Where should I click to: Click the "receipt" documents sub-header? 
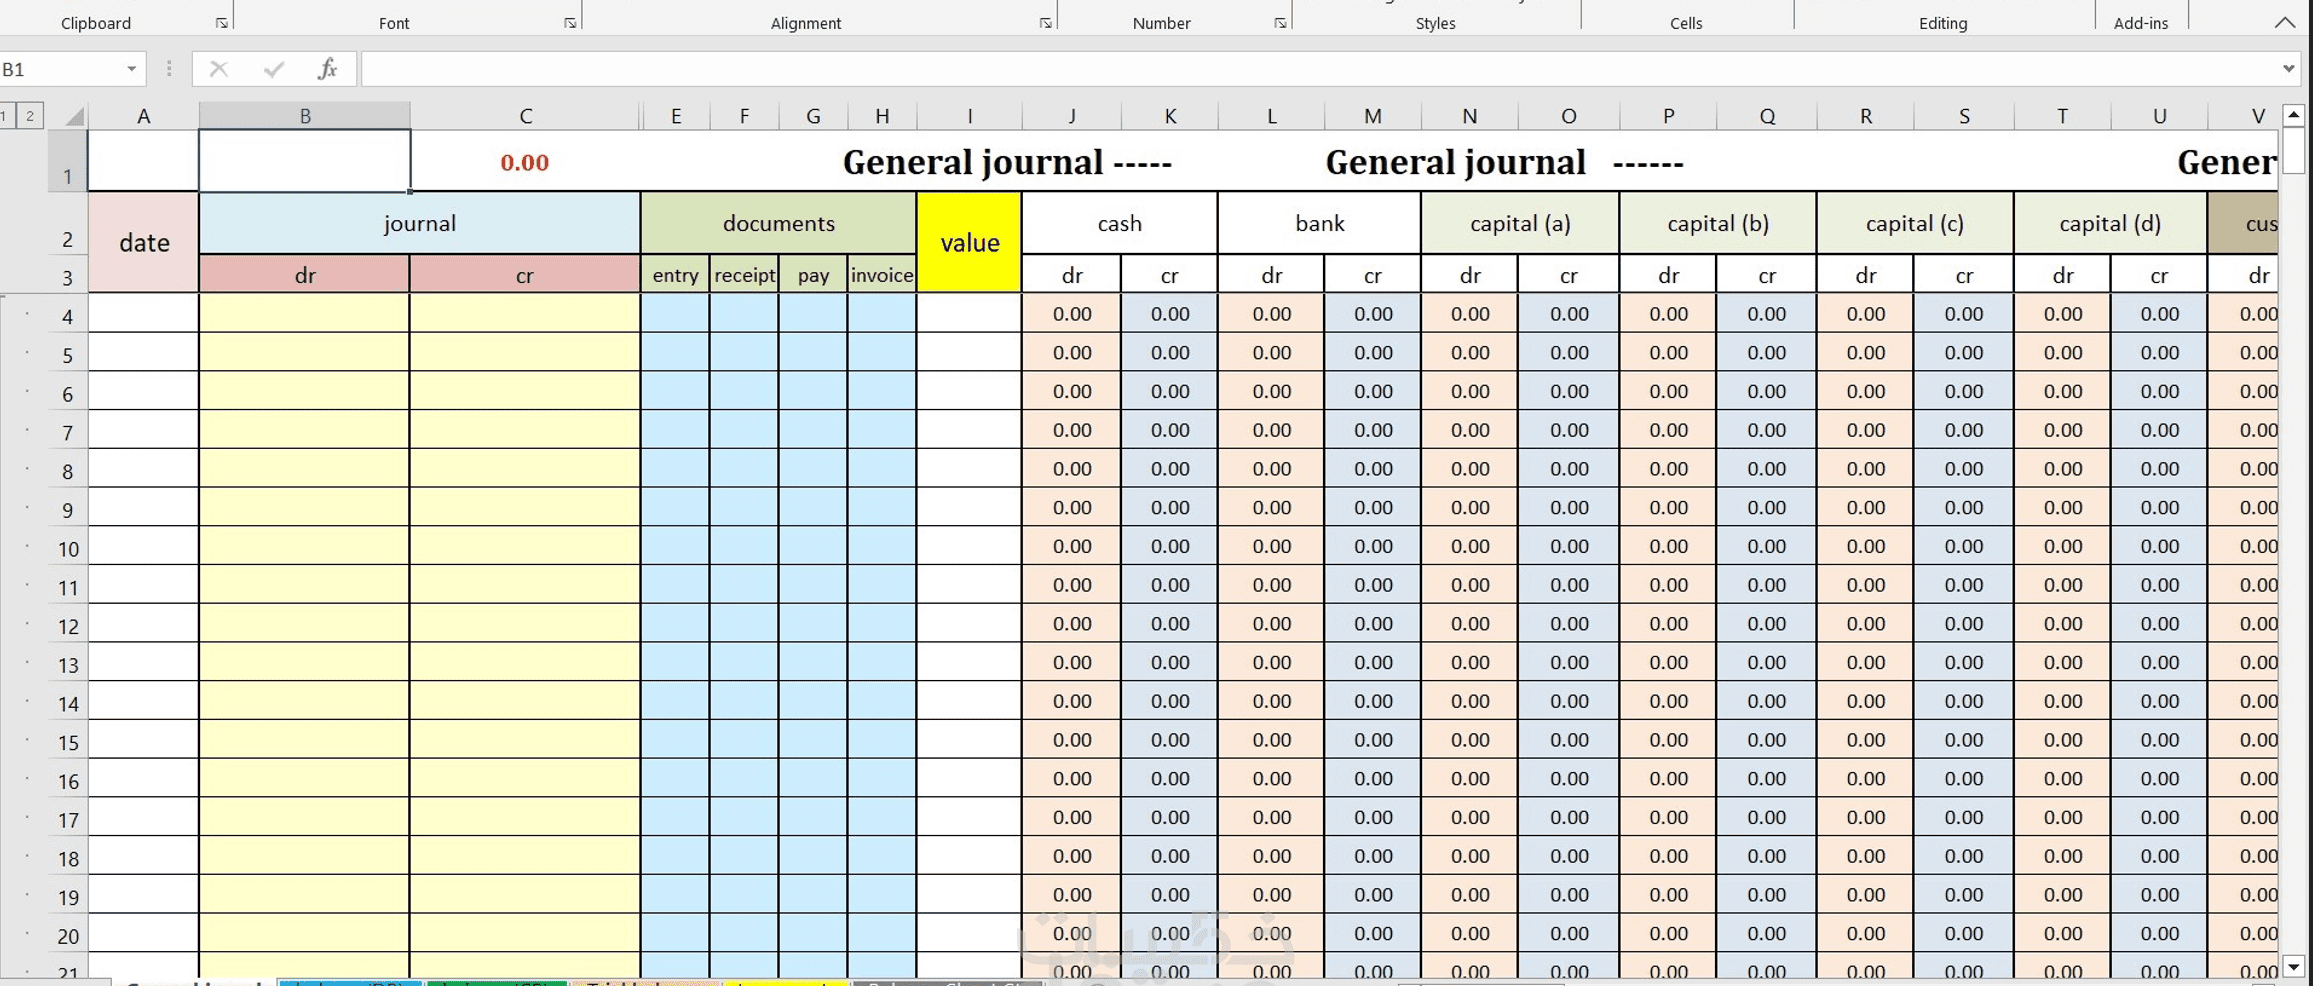tap(745, 275)
